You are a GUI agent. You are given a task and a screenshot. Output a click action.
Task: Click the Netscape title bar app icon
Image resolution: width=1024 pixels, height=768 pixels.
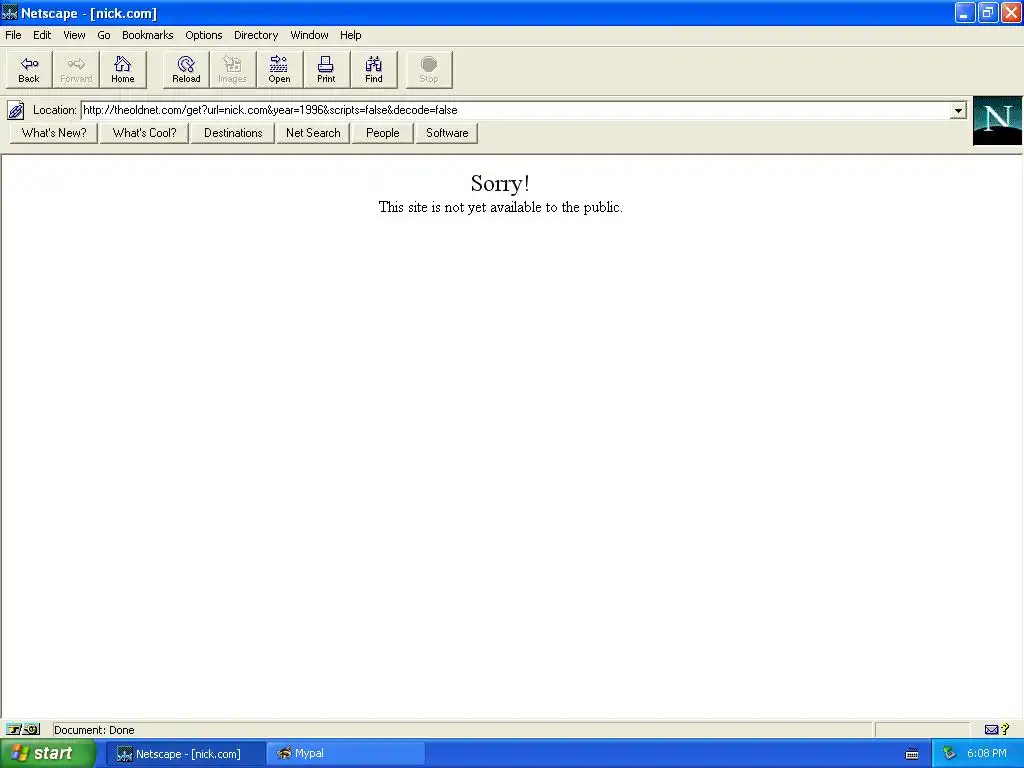(10, 13)
